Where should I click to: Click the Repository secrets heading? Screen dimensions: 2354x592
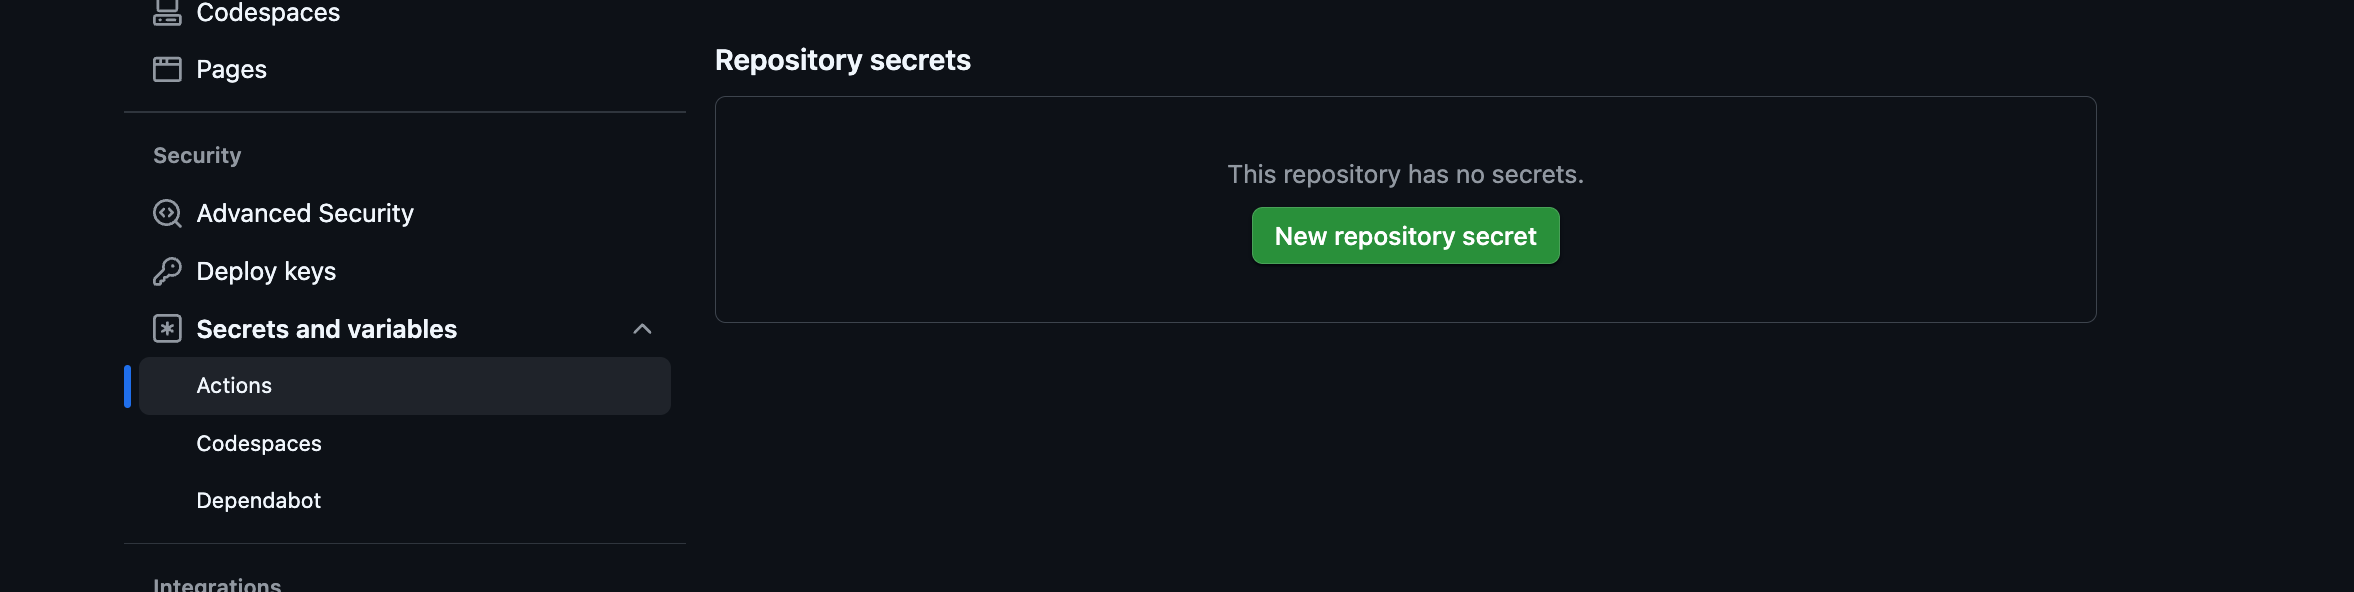tap(842, 60)
